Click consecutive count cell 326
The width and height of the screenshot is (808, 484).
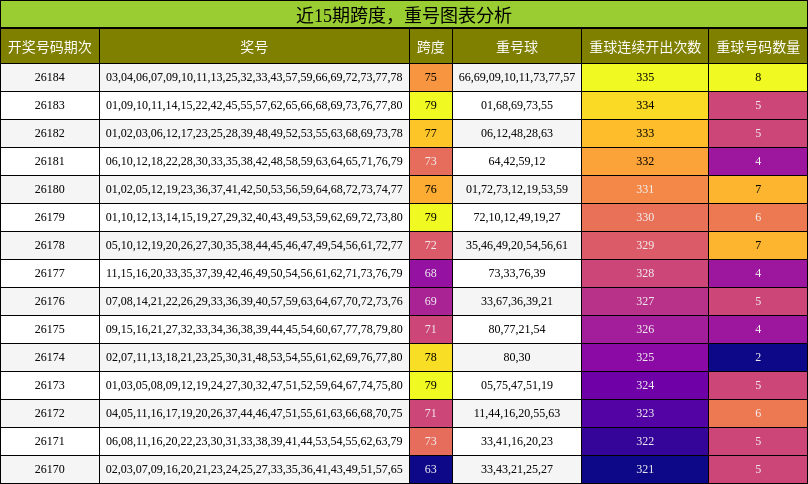645,329
